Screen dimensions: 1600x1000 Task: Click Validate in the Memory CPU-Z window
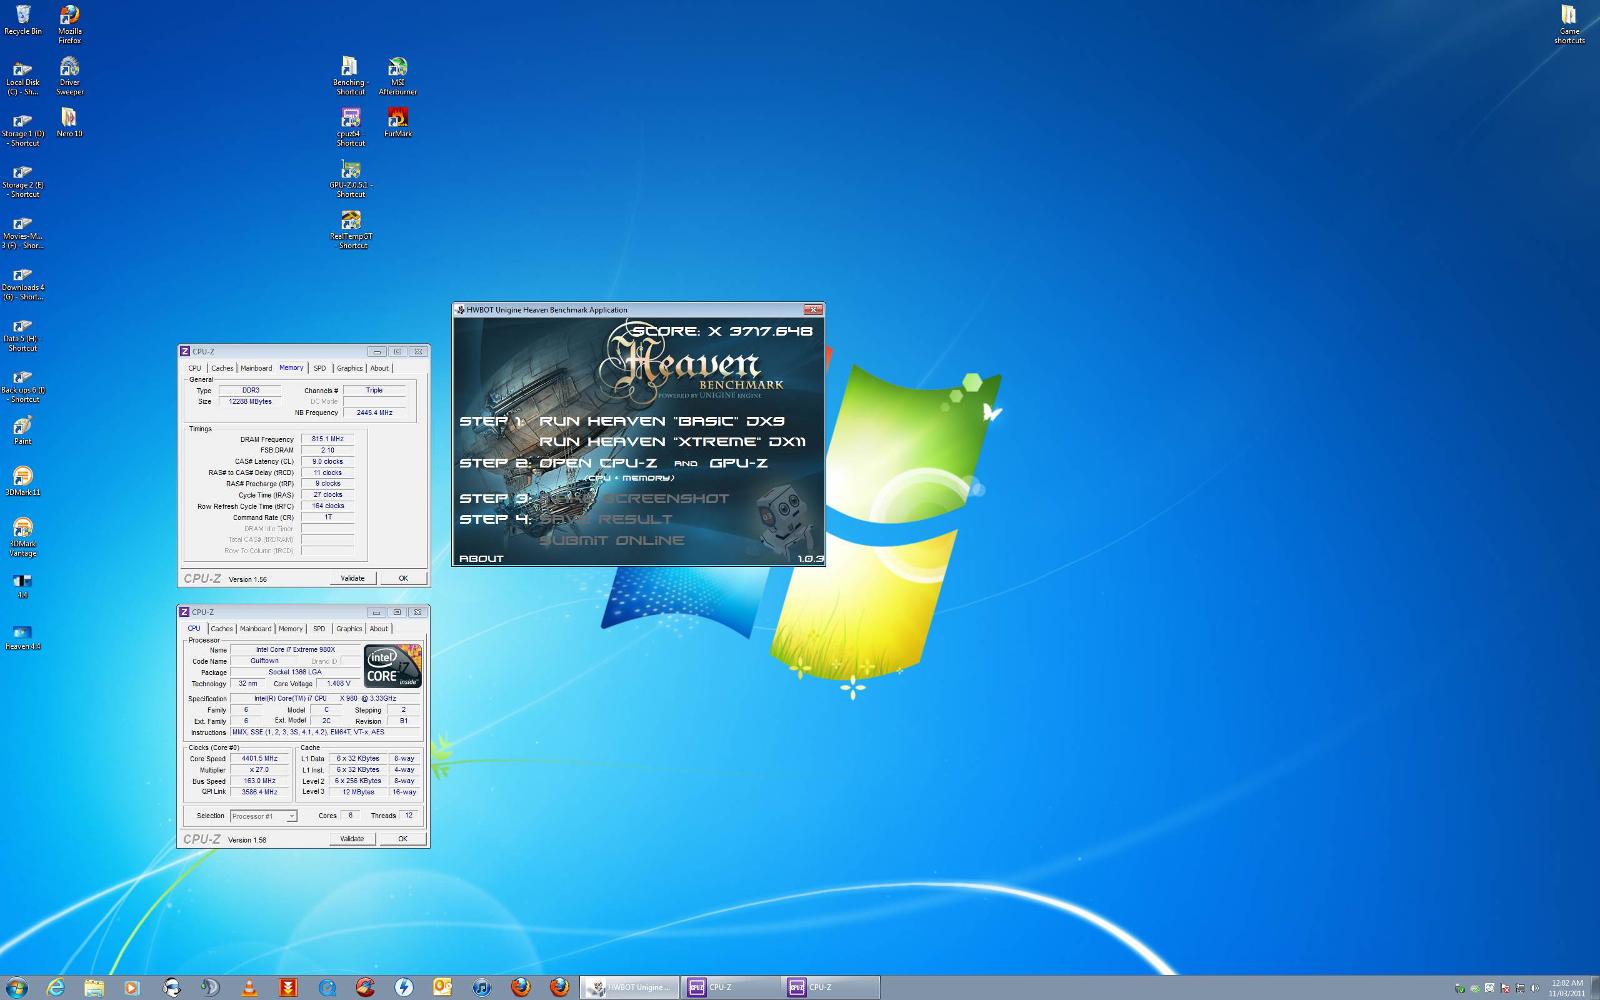click(x=353, y=578)
